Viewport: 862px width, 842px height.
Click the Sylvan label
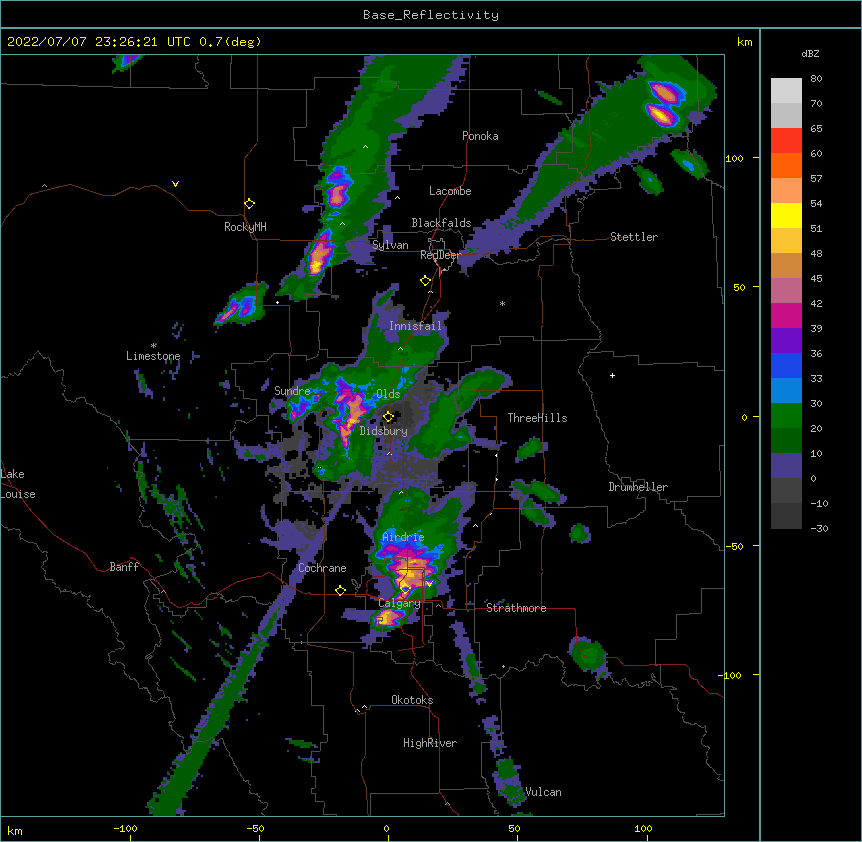coord(390,245)
